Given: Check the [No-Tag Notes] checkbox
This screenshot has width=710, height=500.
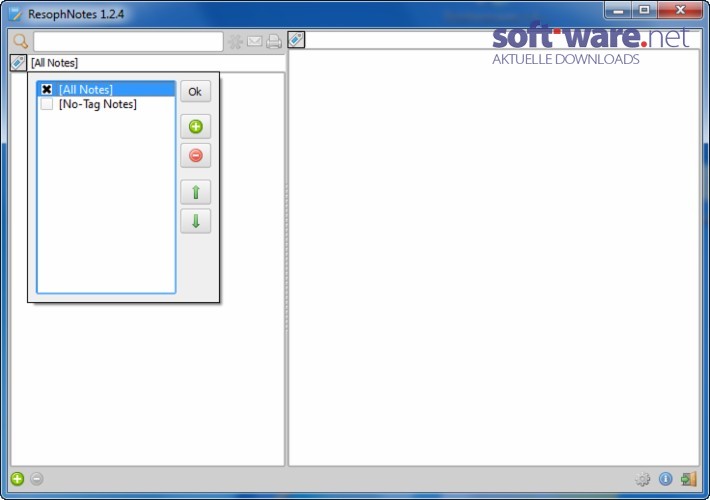Looking at the screenshot, I should (x=47, y=104).
